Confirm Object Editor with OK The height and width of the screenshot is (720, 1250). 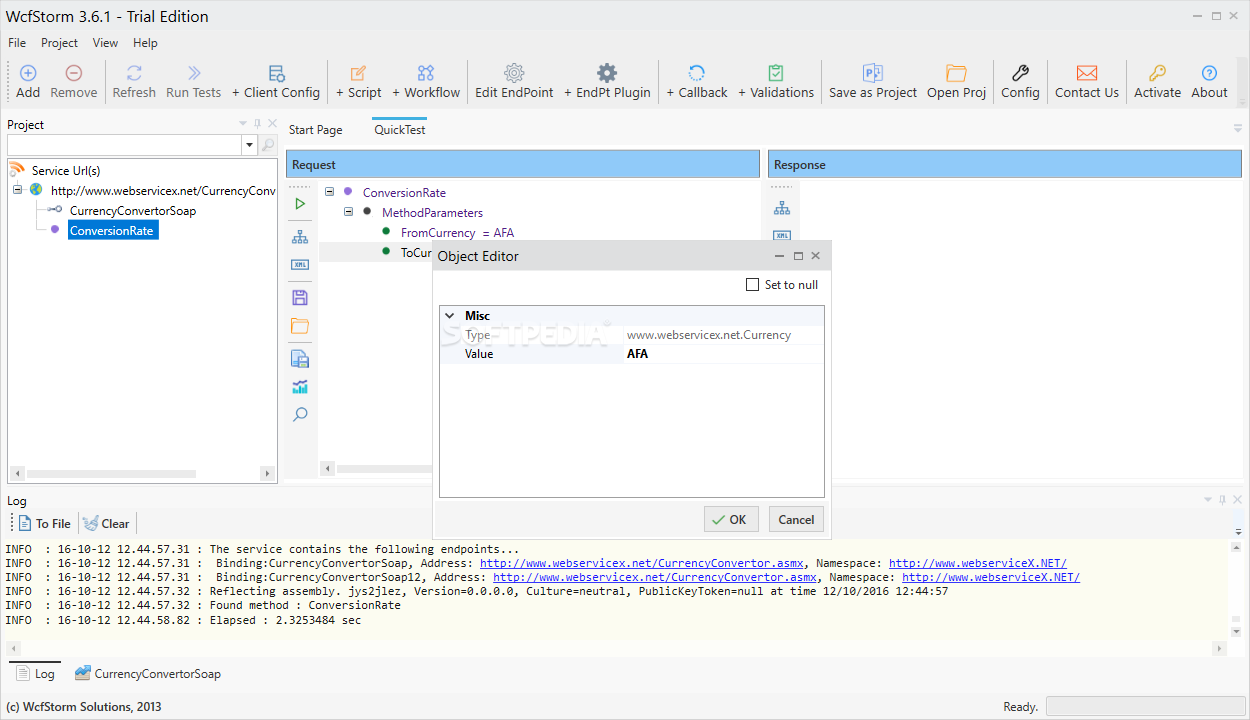(x=731, y=519)
